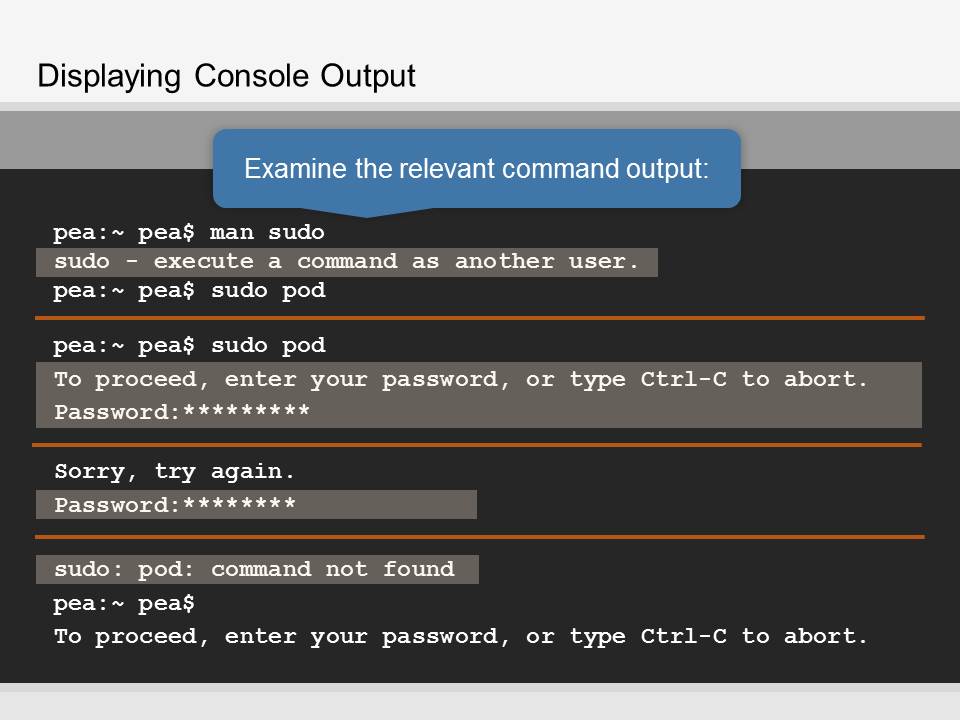Click the 'Displaying Console Output' slide title
Viewport: 960px width, 720px height.
(x=226, y=77)
